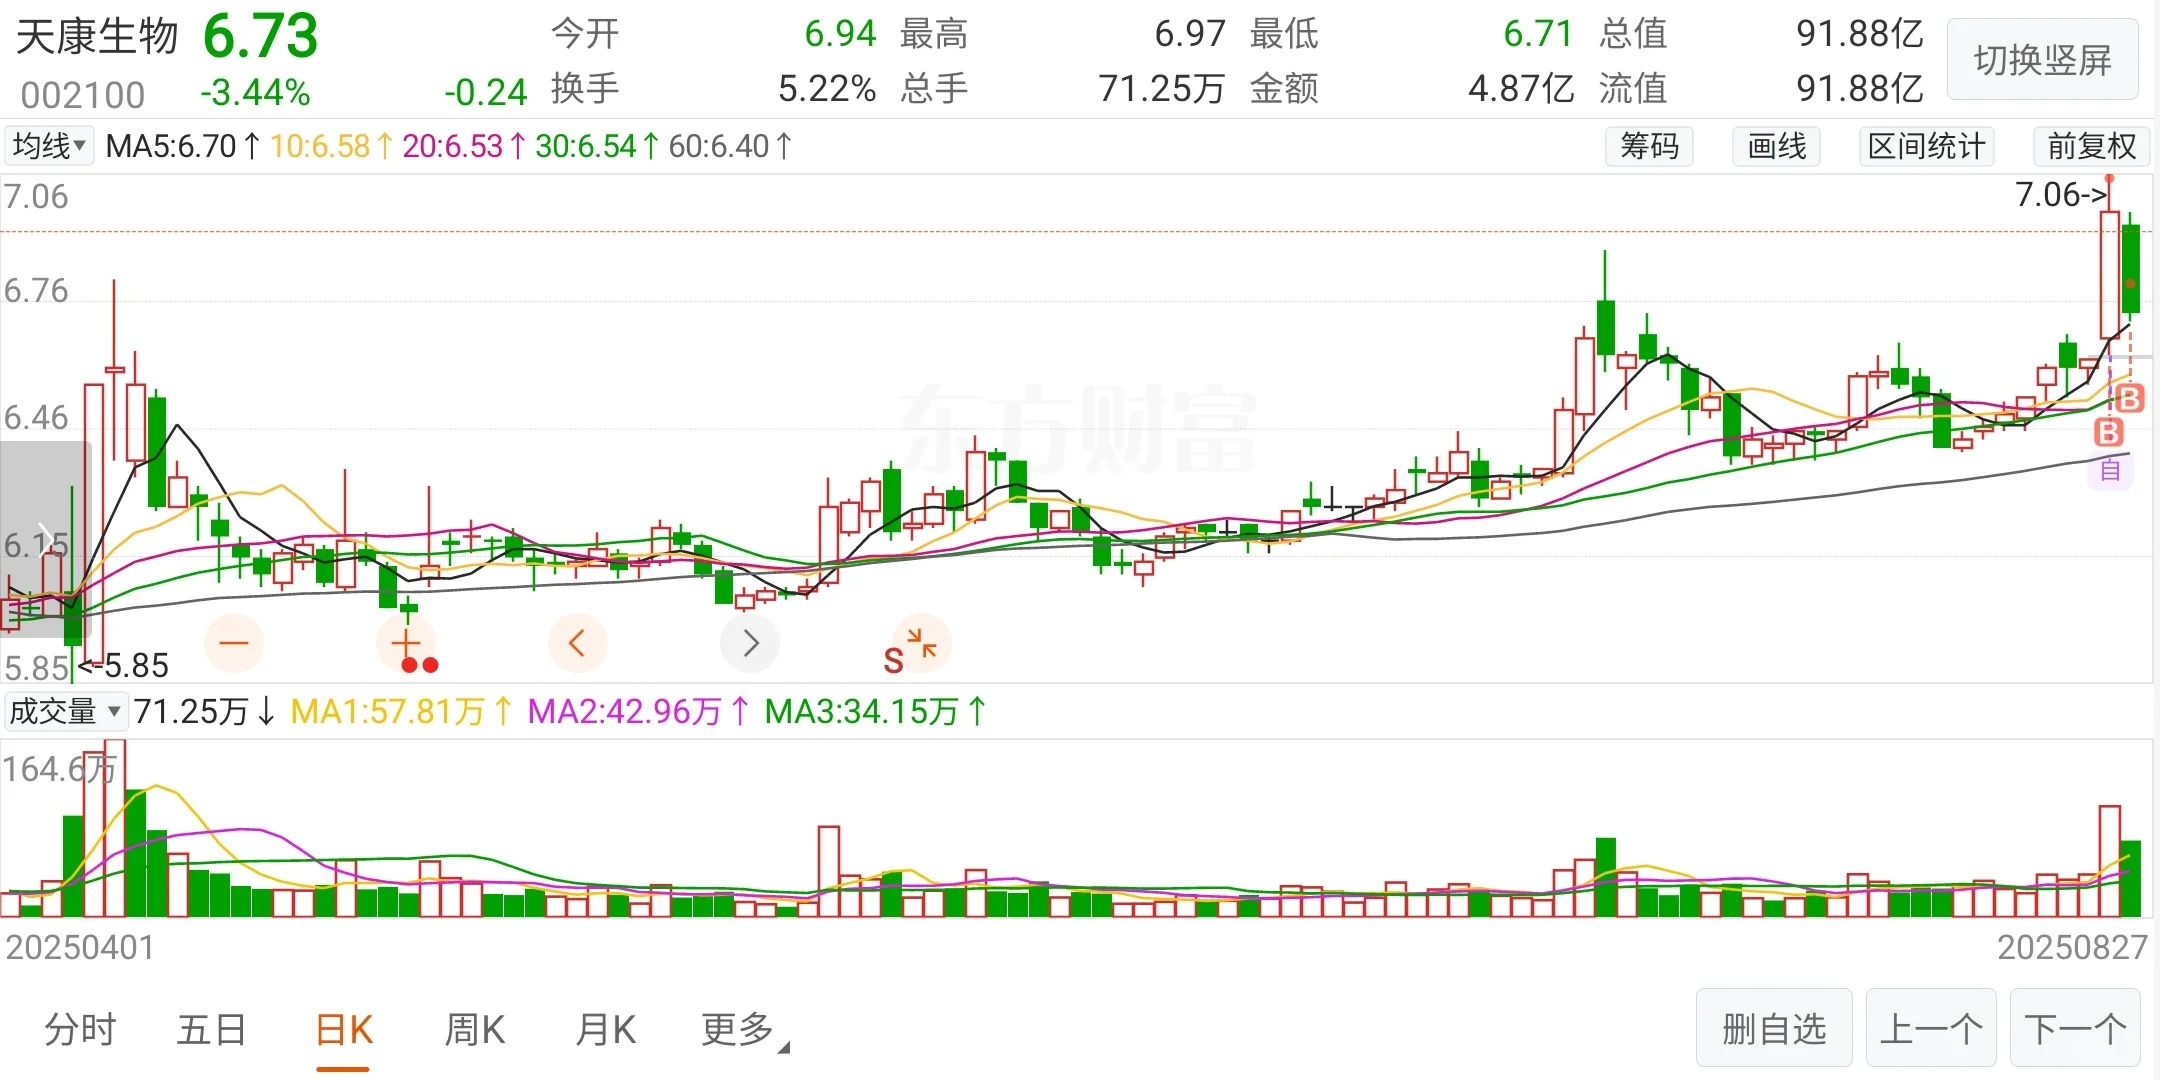Expand the gray left side panel handle
Image resolution: width=2160 pixels, height=1080 pixels.
44,539
